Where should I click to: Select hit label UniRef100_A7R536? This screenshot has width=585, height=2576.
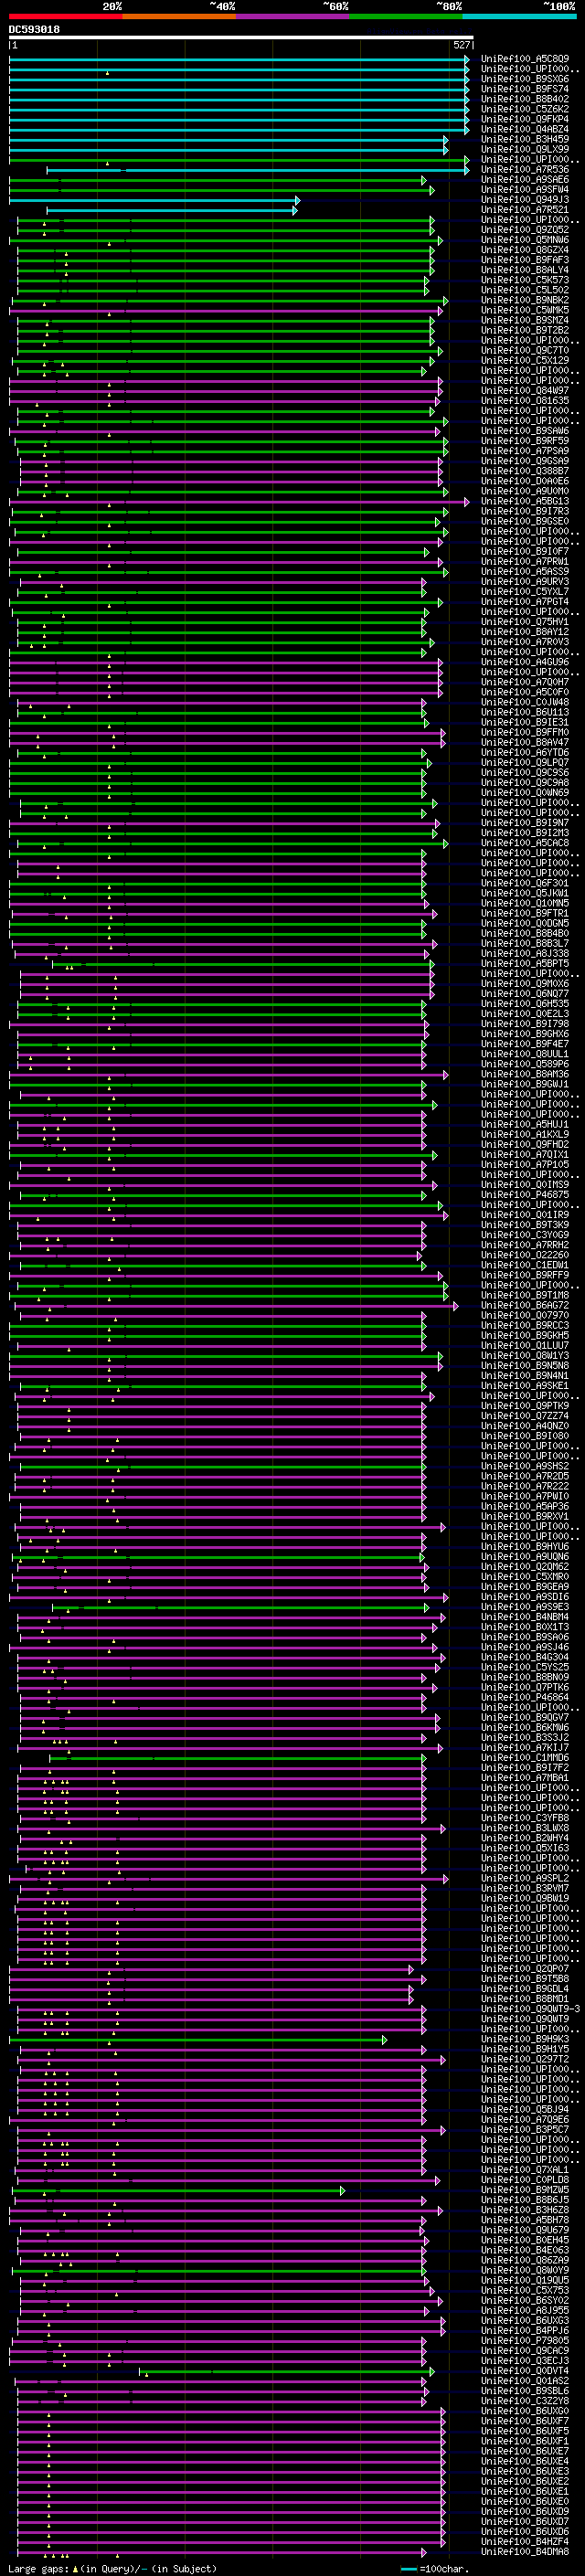click(525, 170)
